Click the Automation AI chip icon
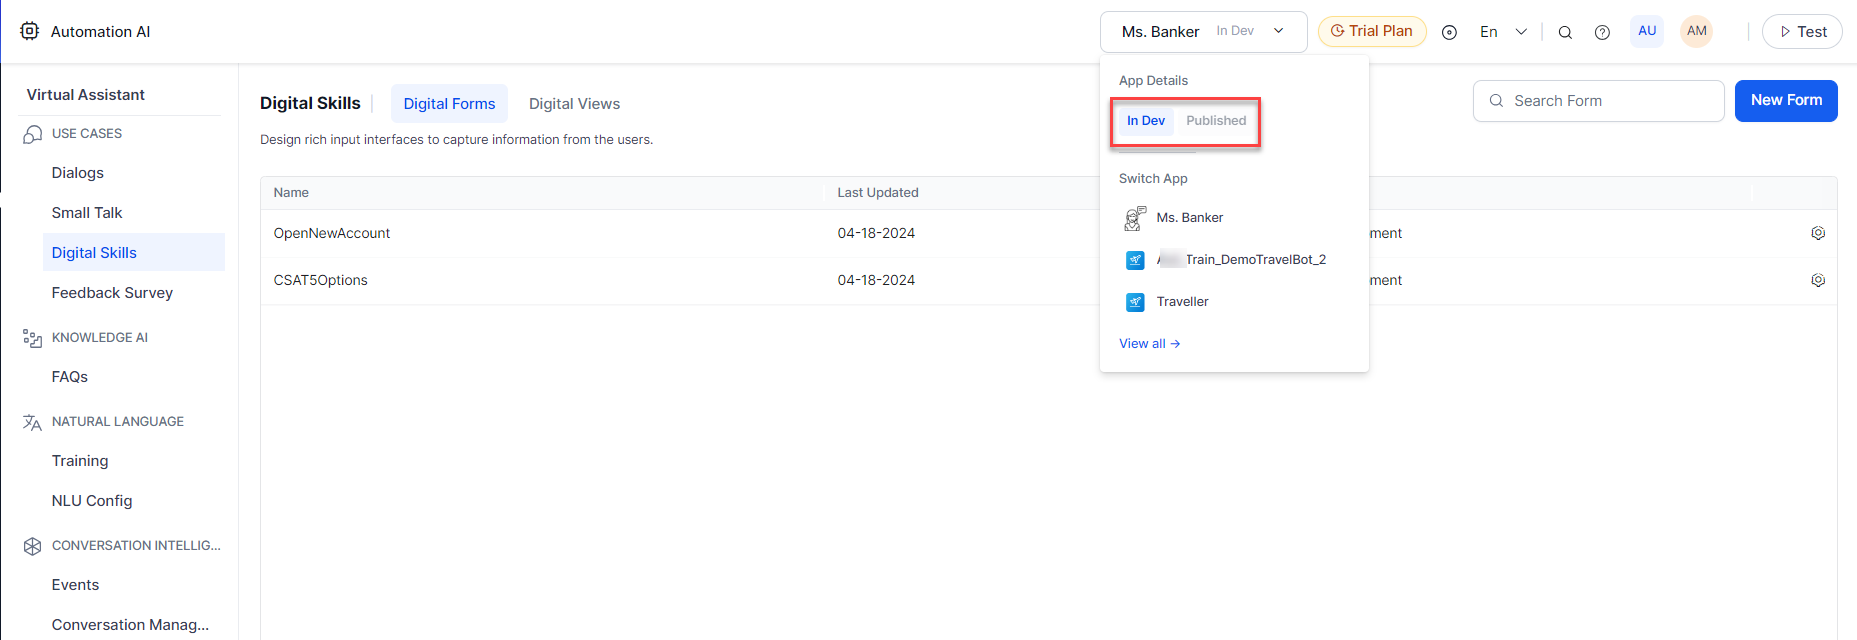The height and width of the screenshot is (640, 1857). [x=30, y=31]
